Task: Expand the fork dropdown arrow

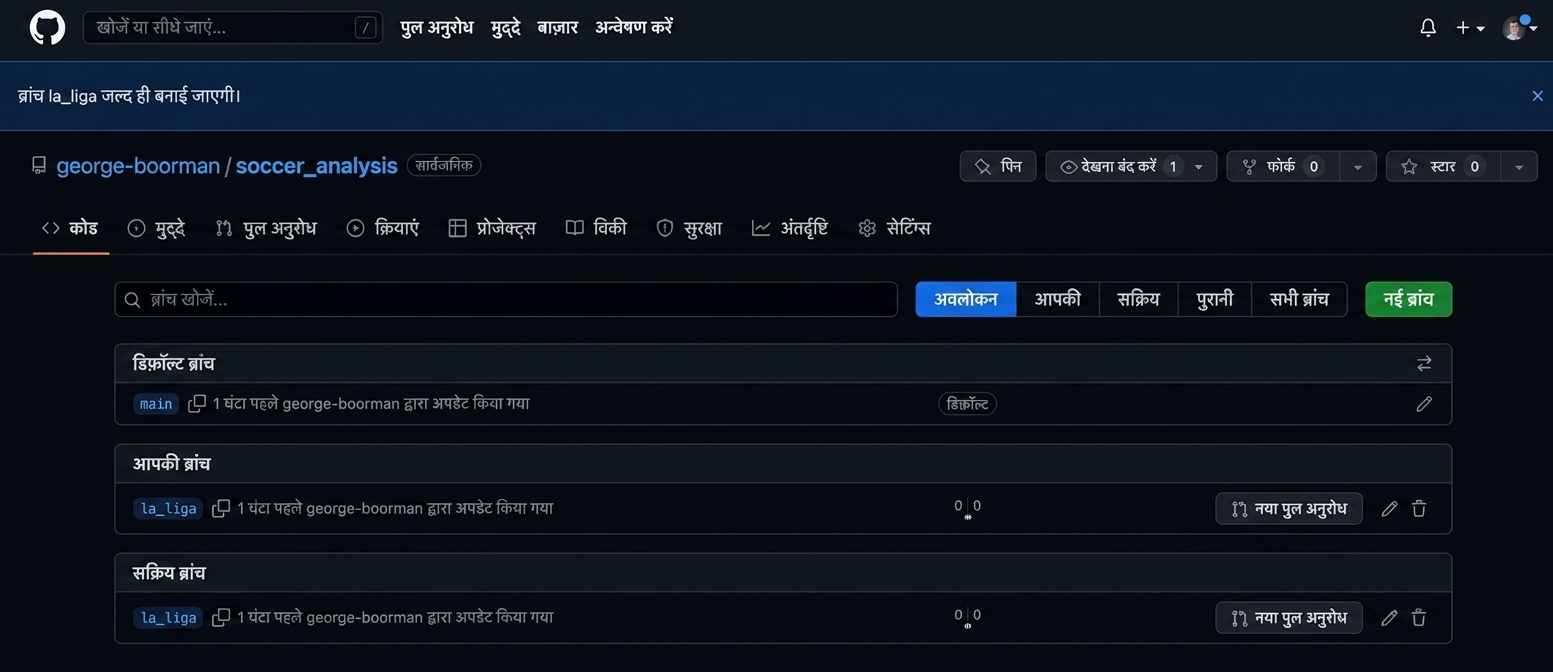Action: (x=1358, y=166)
